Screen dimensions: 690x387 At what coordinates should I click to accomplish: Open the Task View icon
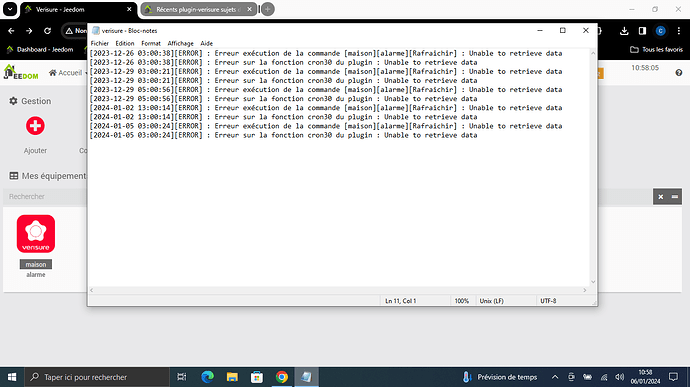[181, 377]
